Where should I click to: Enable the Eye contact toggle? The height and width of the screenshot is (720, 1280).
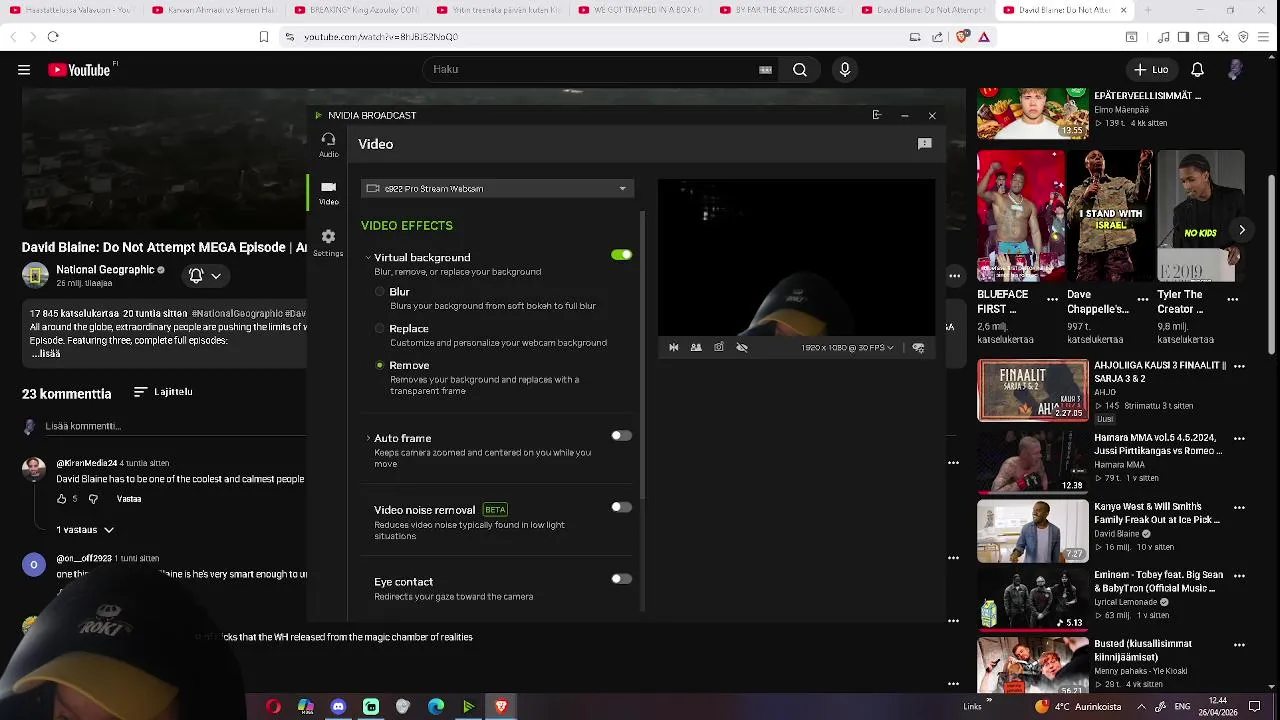[x=622, y=579]
